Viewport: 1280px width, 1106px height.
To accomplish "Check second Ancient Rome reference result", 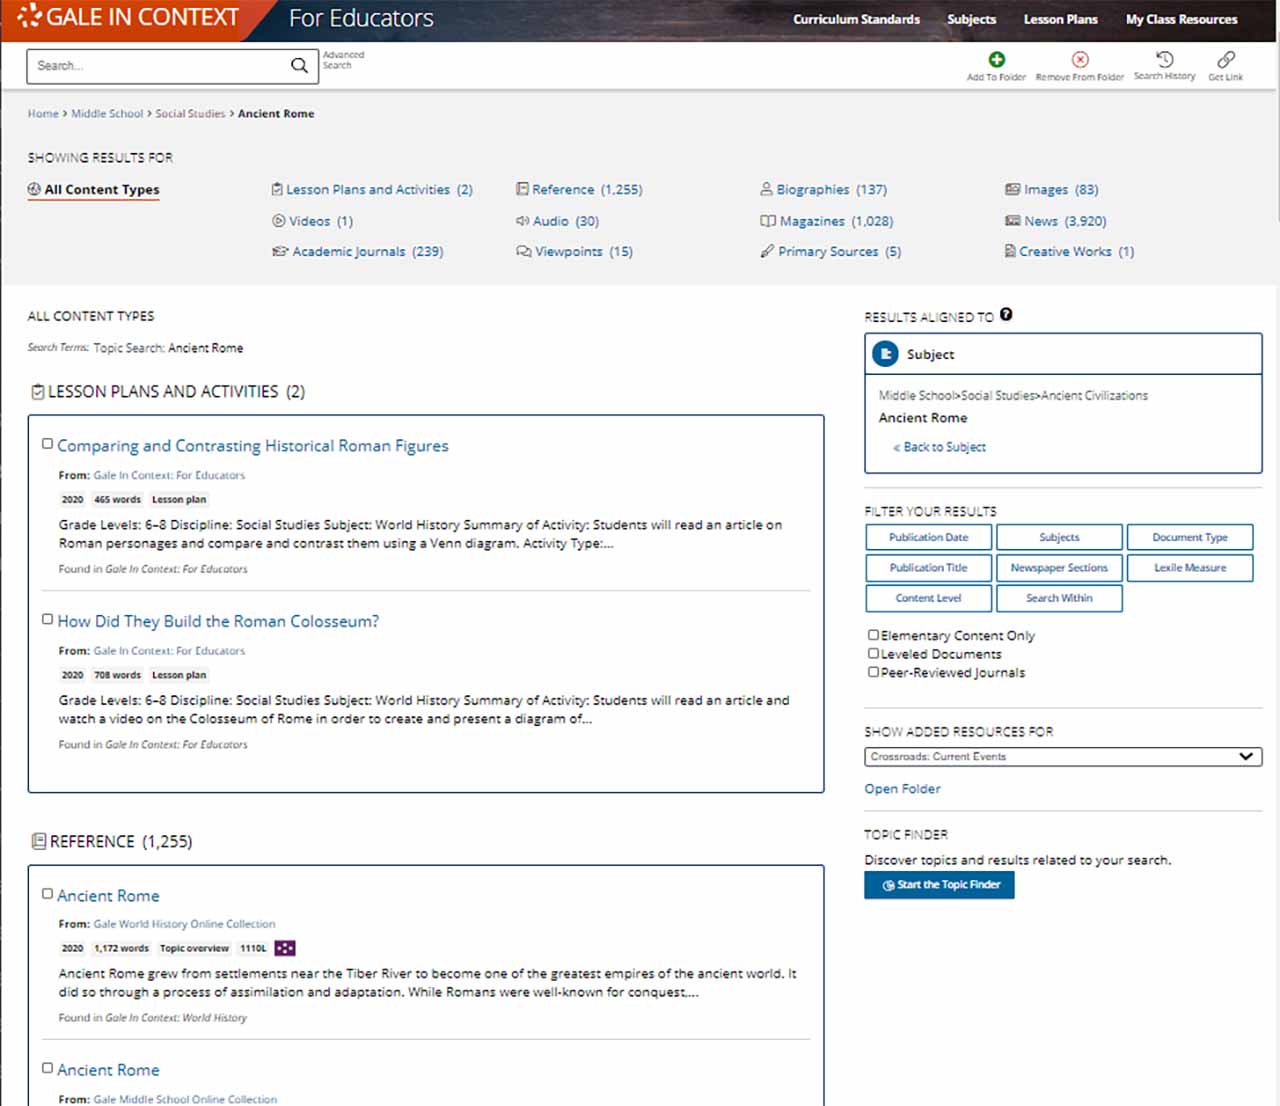I will (47, 1067).
